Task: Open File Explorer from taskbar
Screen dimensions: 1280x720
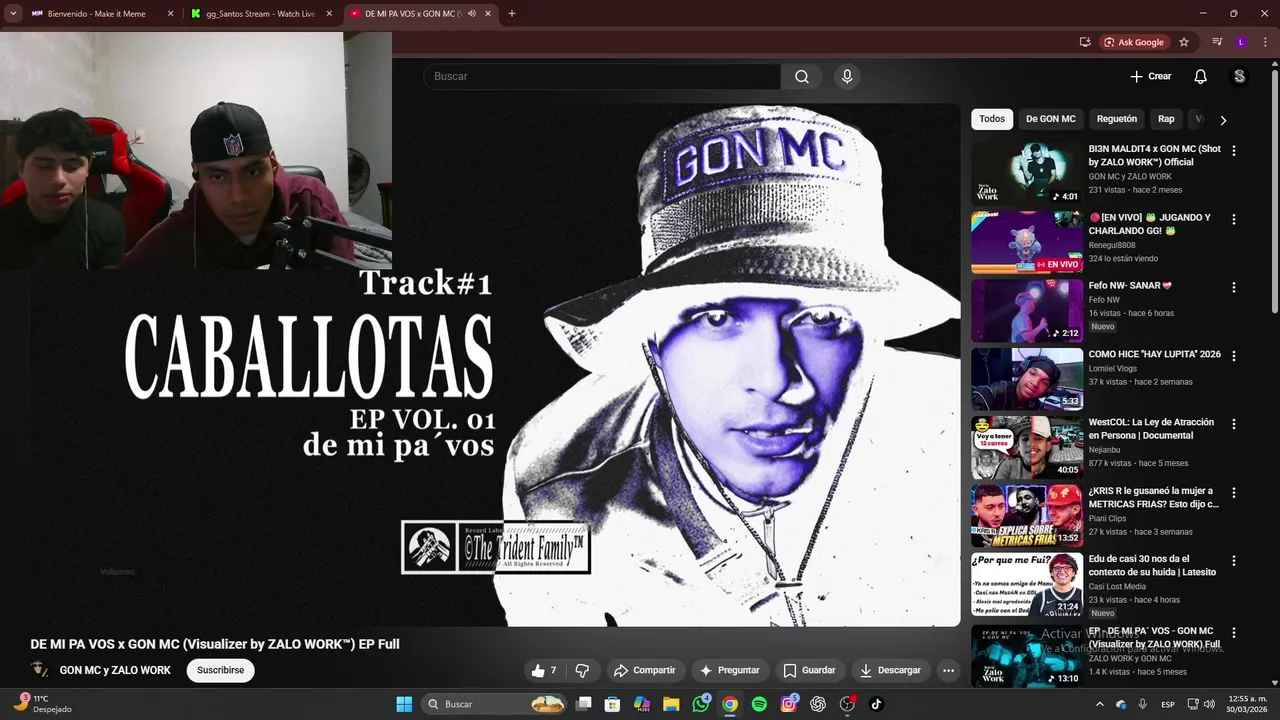Action: tap(671, 704)
